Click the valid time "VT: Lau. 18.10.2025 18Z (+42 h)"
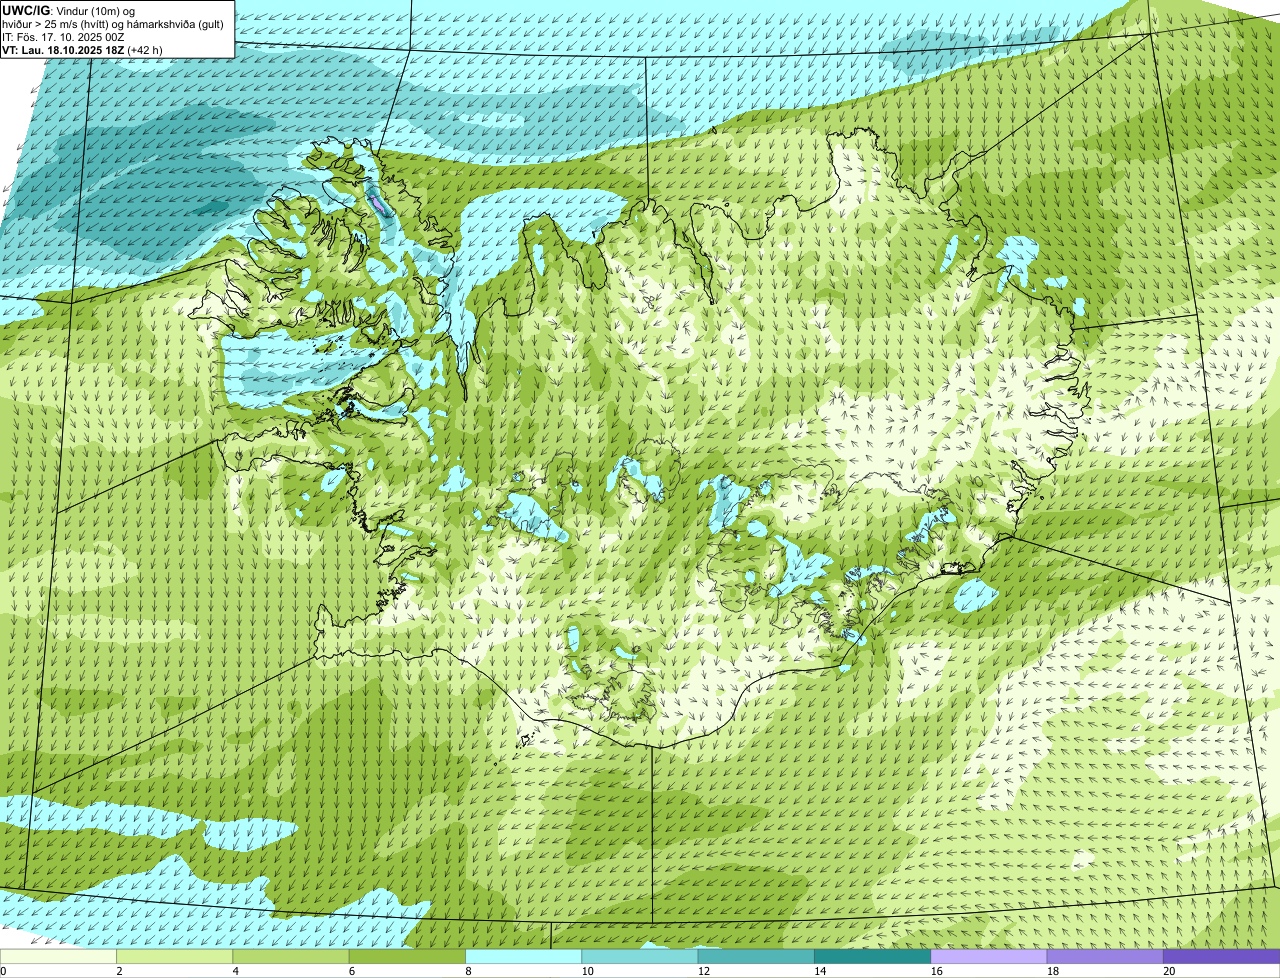The height and width of the screenshot is (978, 1280). pyautogui.click(x=82, y=49)
